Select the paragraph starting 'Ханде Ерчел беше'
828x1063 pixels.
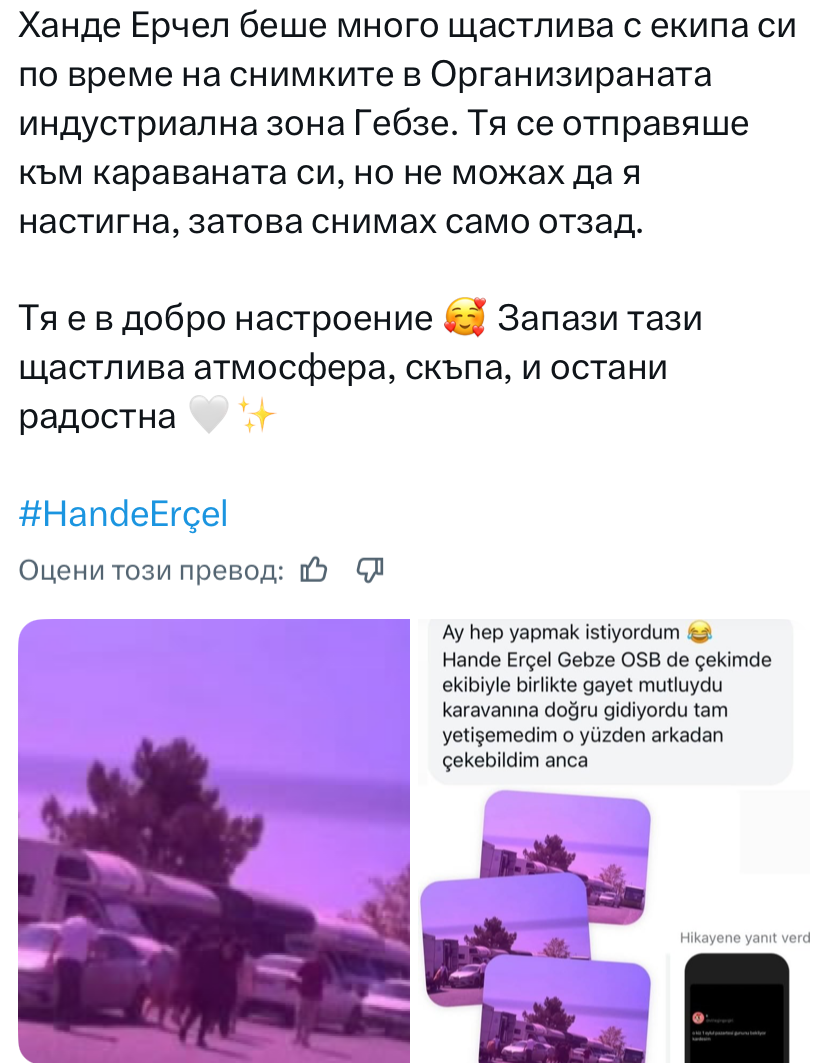(x=407, y=124)
